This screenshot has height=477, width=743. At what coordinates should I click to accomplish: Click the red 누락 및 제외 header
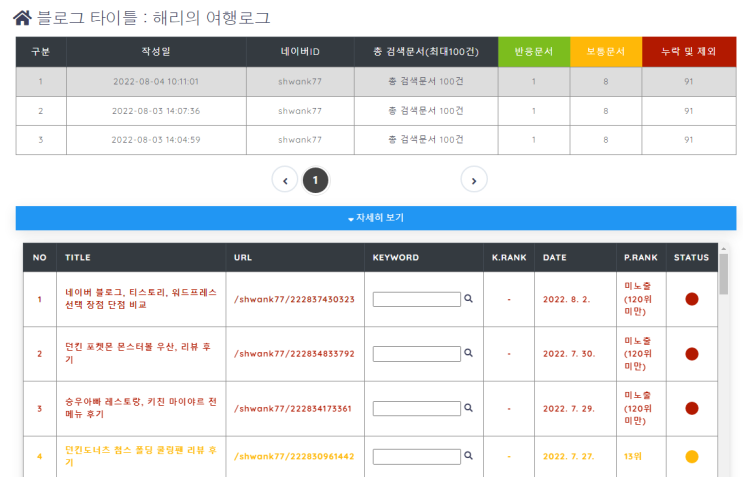tap(689, 52)
